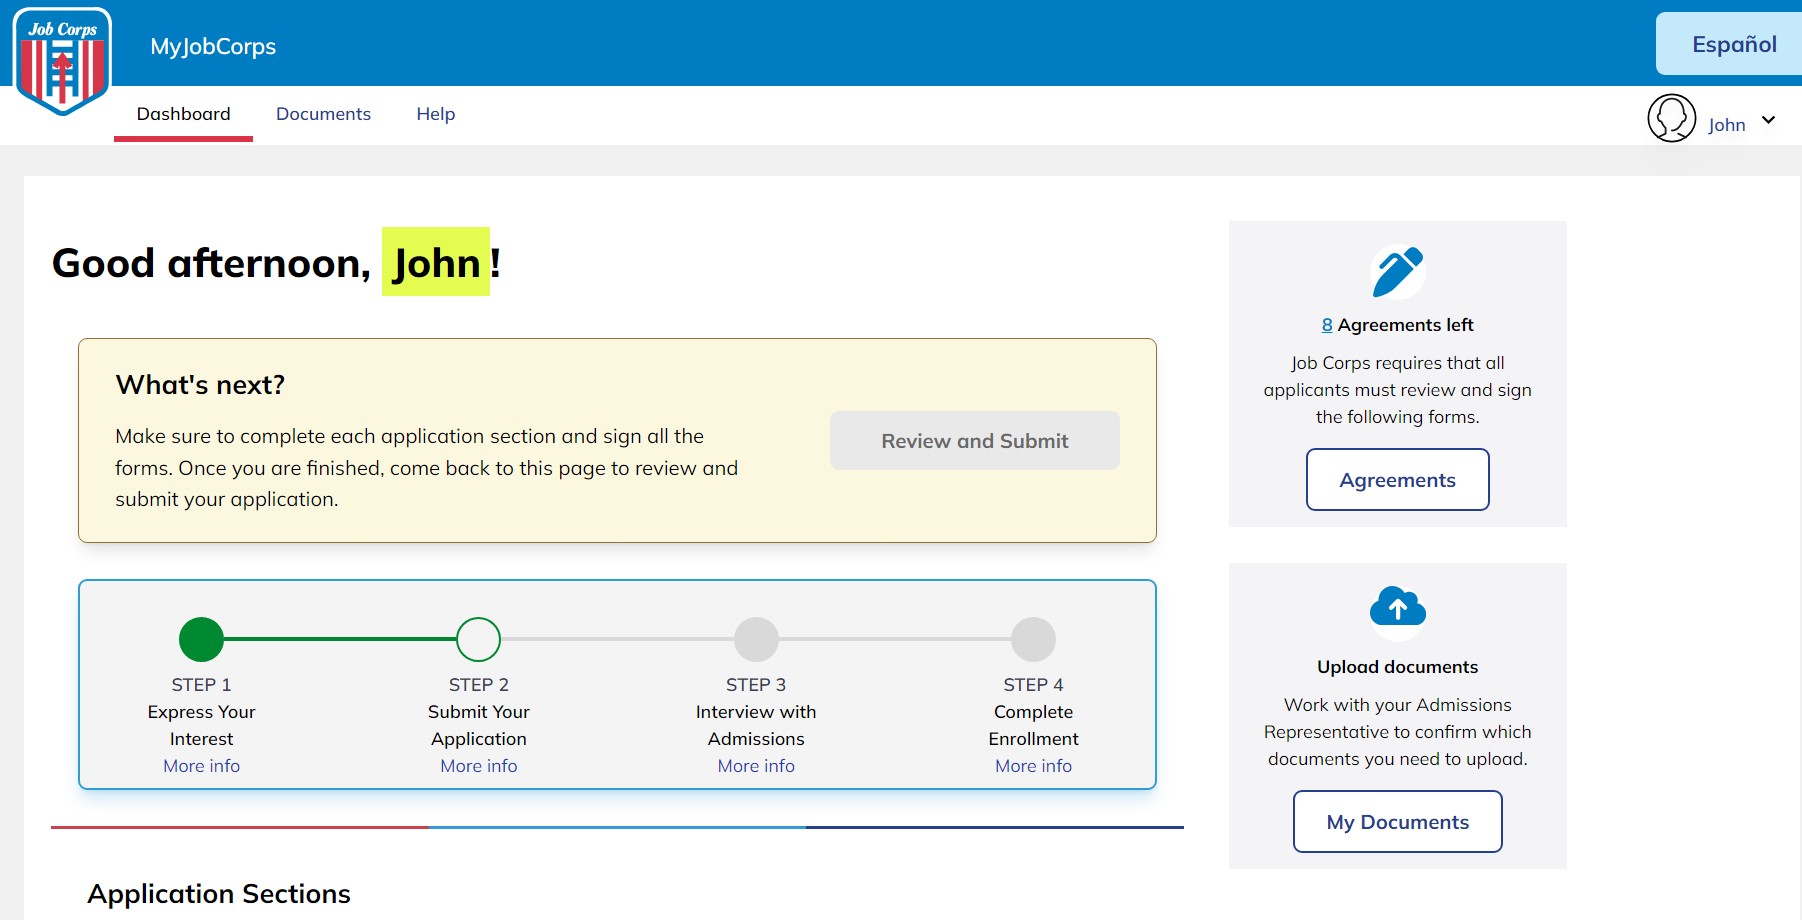Select the green Step 1 progress circle
Screen dimensions: 1802x920
click(x=201, y=640)
